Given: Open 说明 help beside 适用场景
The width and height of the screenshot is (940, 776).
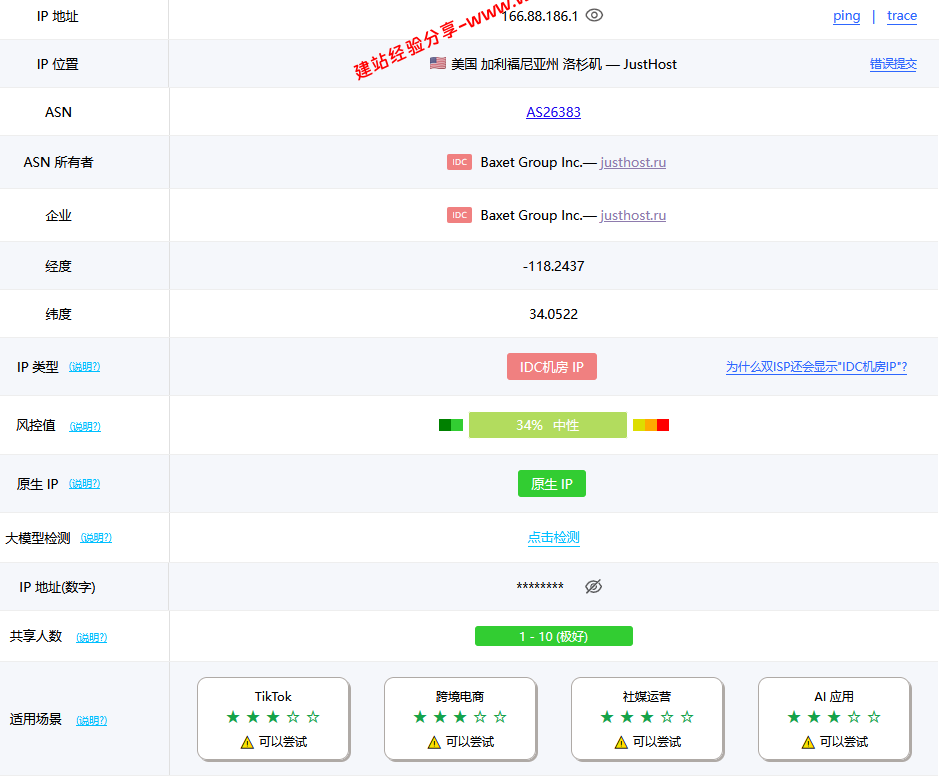Looking at the screenshot, I should pyautogui.click(x=92, y=720).
